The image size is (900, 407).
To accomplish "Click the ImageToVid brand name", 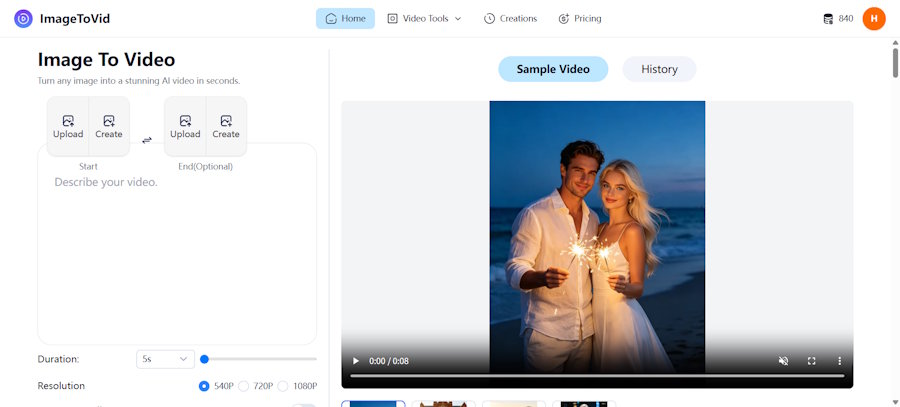I will pyautogui.click(x=75, y=19).
